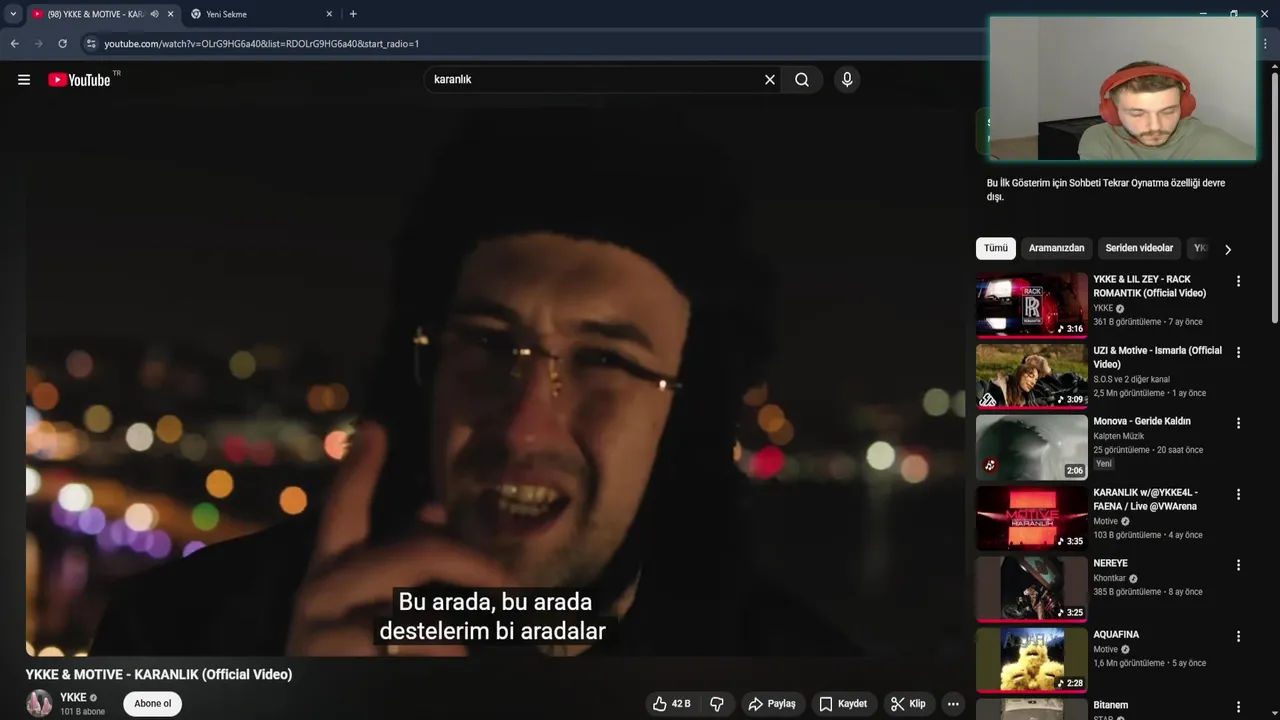Dislike the video with the thumbs-down icon
This screenshot has width=1280, height=720.
click(x=717, y=704)
